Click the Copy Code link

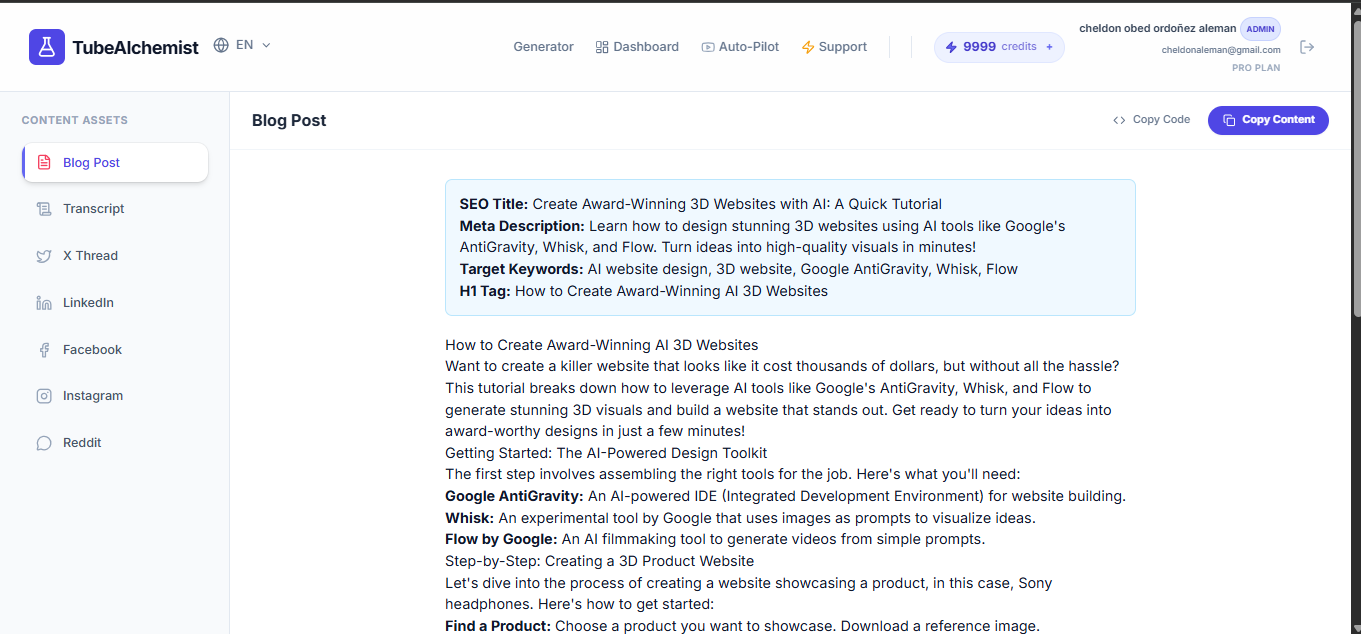tap(1151, 119)
